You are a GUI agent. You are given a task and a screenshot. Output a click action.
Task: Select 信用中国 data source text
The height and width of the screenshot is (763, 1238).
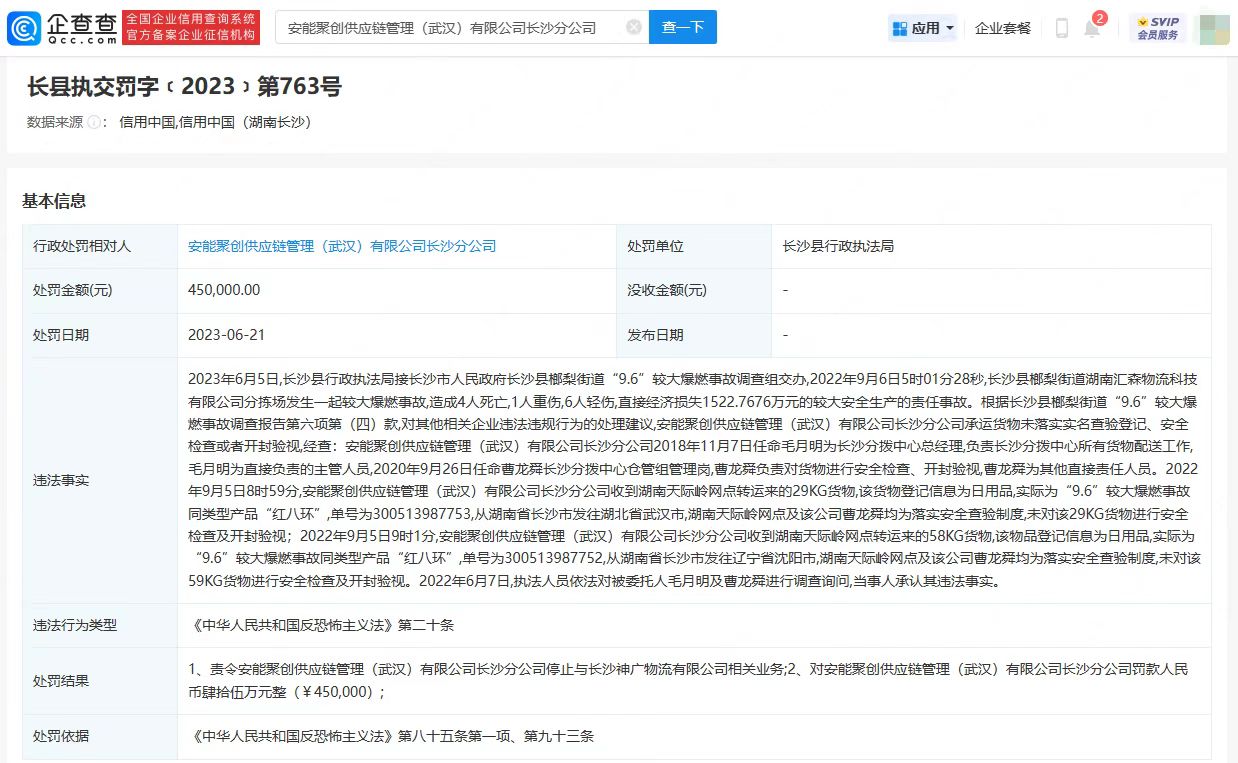click(216, 122)
